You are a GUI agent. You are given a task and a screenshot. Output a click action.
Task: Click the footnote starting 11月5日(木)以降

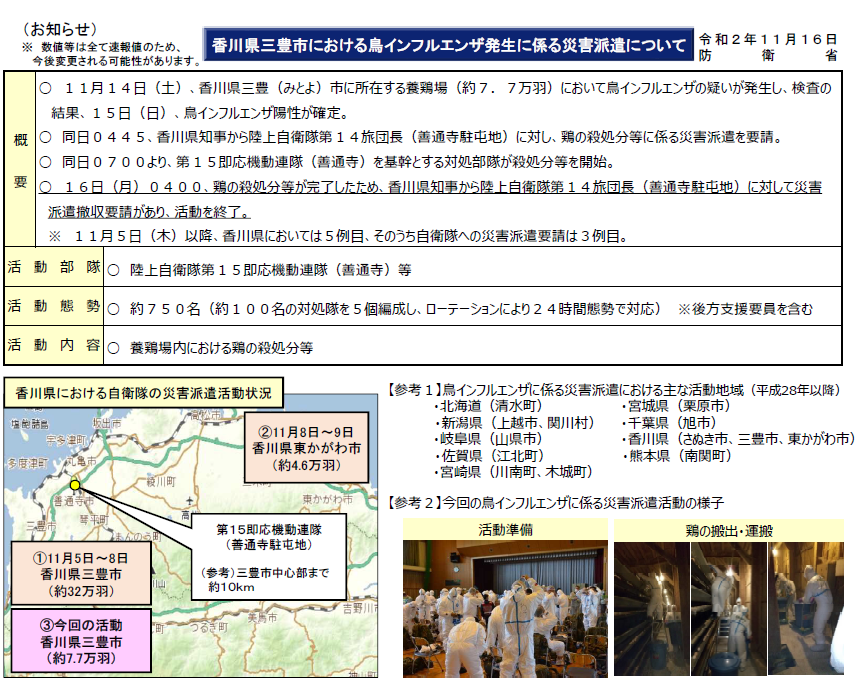[339, 236]
